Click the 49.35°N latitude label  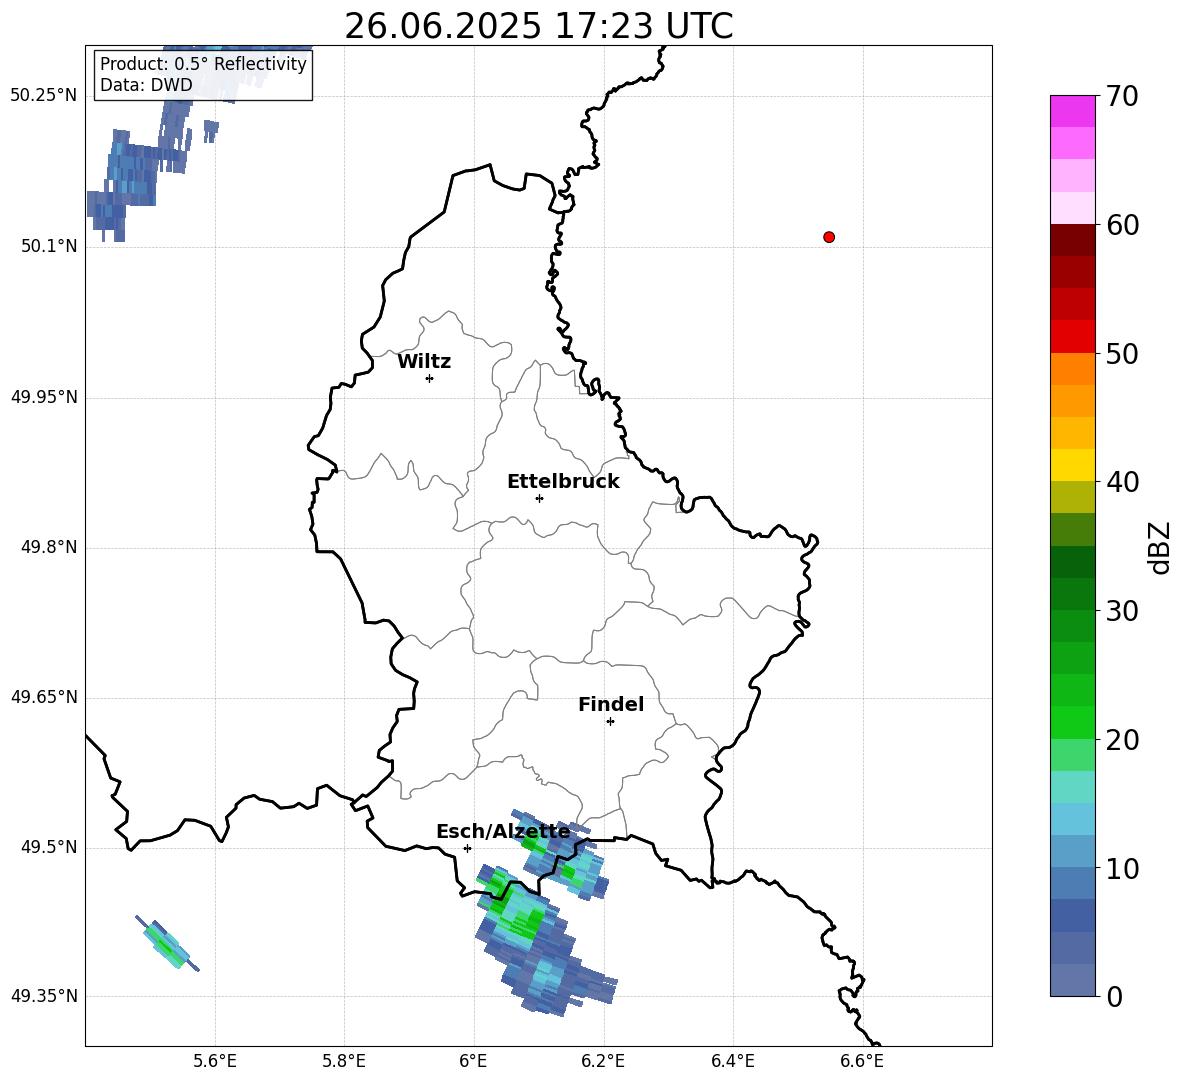[x=44, y=996]
